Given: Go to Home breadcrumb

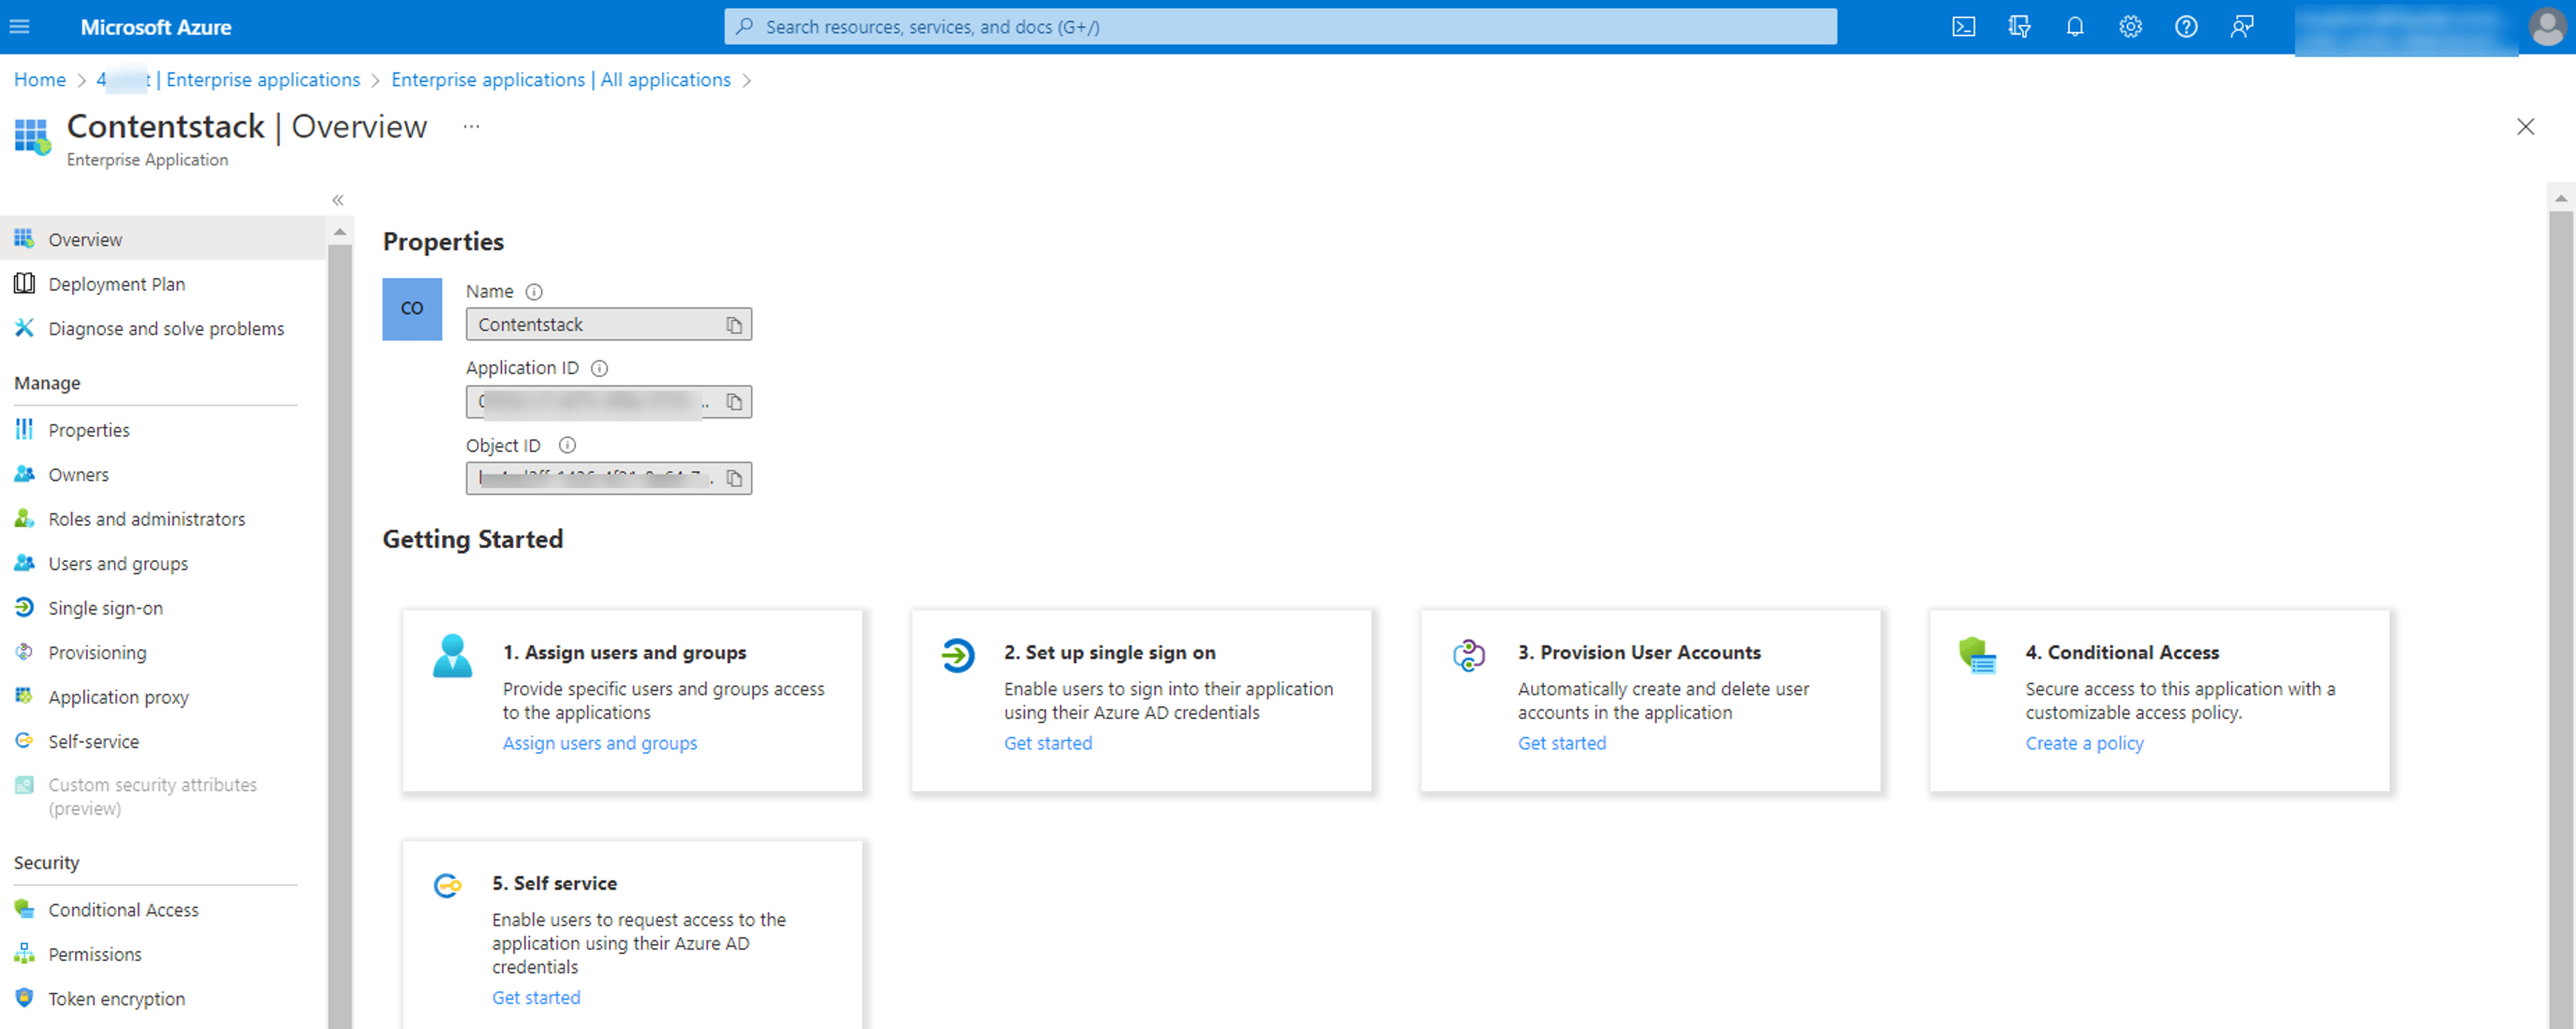Looking at the screenshot, I should [40, 80].
